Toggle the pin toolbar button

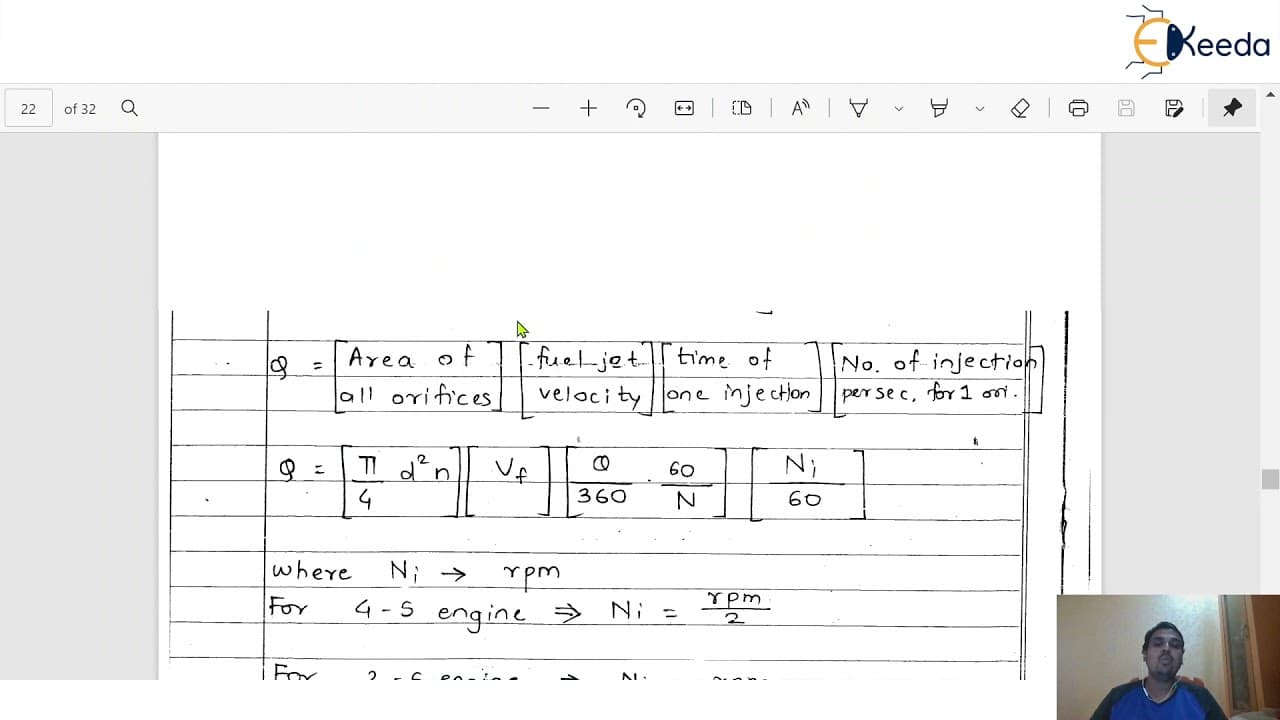(1232, 108)
